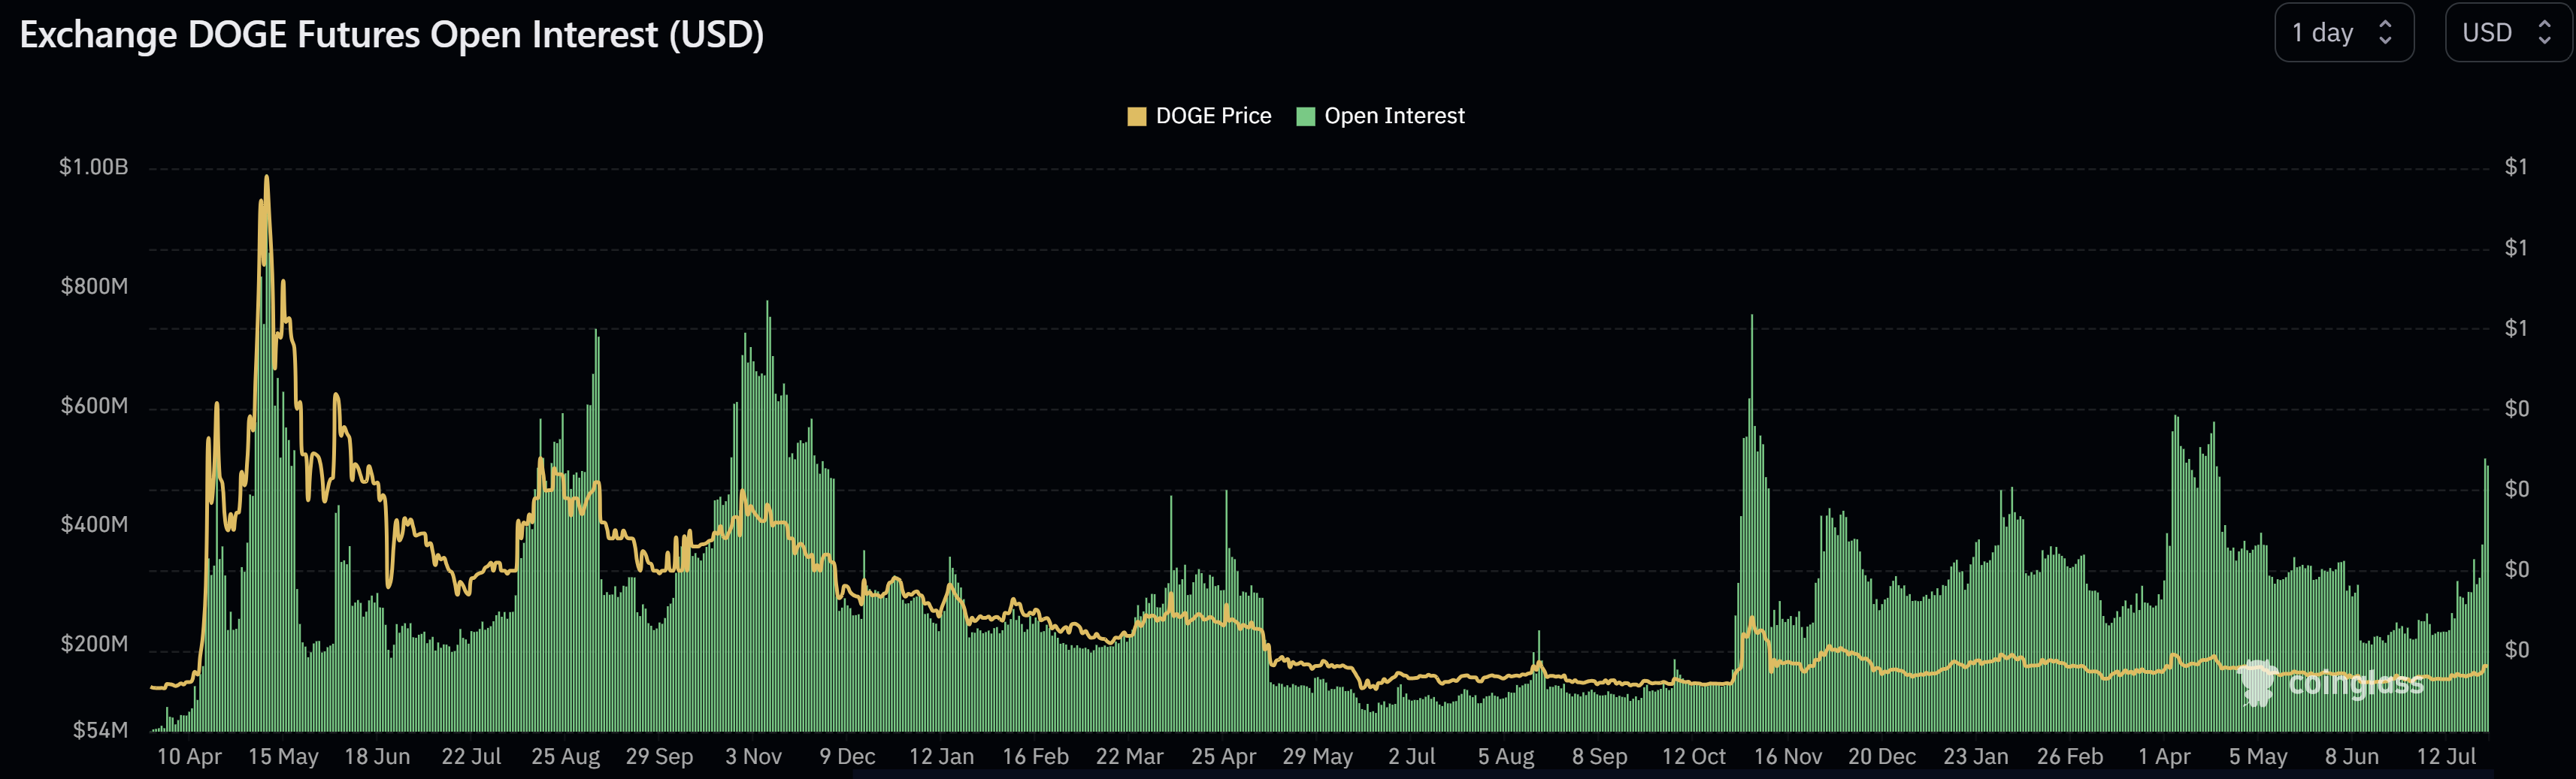
Task: Click the up chevron on the USD selector
Action: 2546,24
